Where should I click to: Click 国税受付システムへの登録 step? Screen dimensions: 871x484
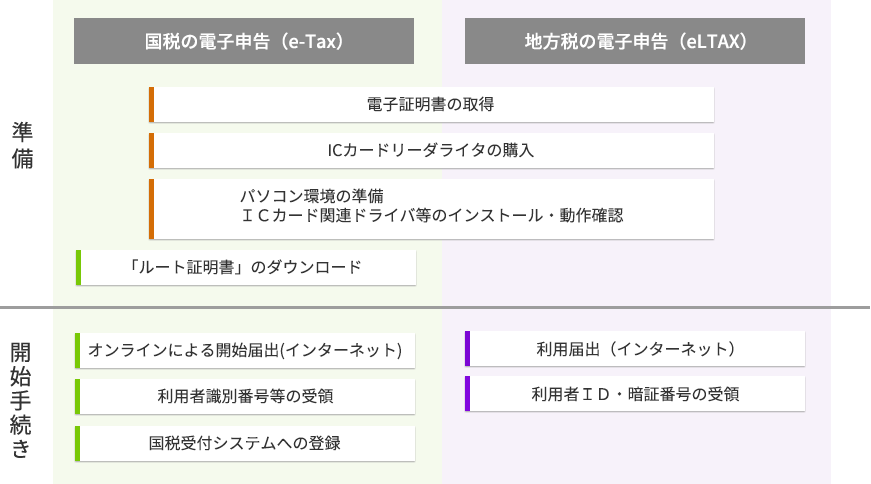click(245, 443)
